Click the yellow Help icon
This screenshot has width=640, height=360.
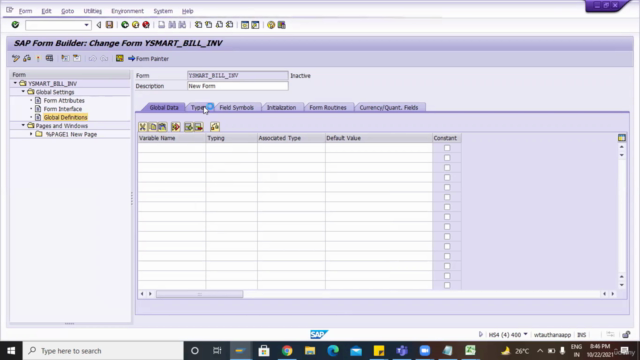pos(271,25)
